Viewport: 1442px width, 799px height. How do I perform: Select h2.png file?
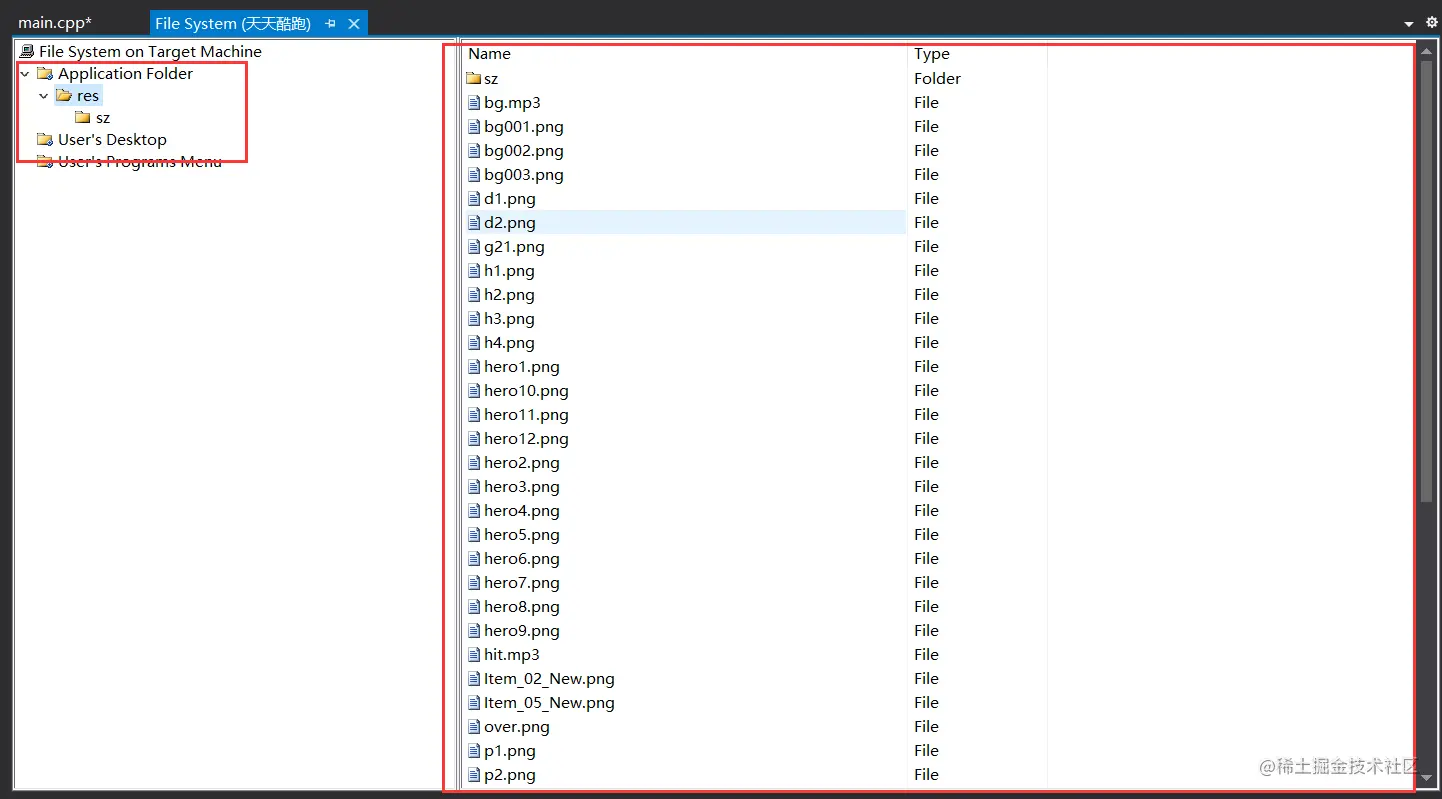click(x=509, y=294)
